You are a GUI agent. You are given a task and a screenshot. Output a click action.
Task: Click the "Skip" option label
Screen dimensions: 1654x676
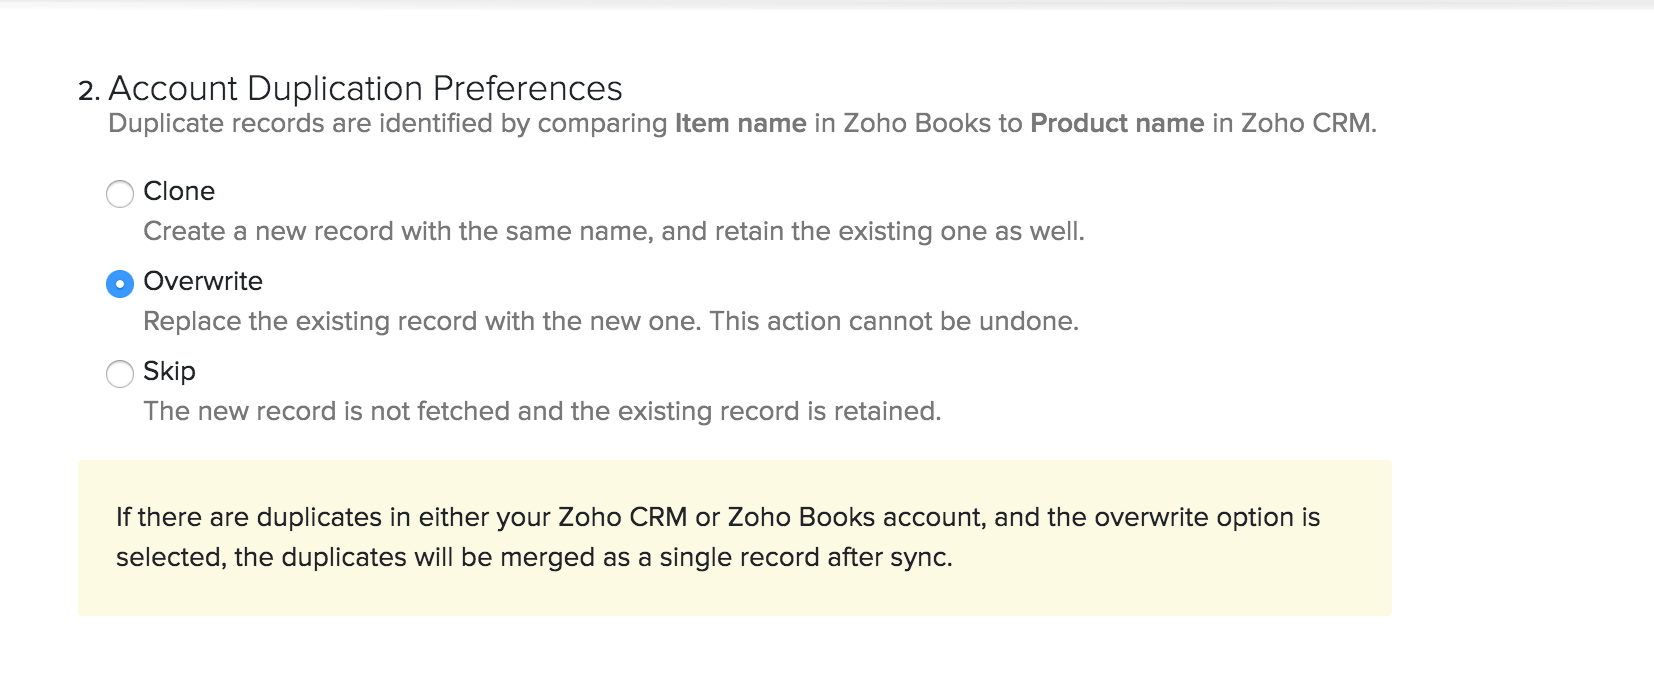click(169, 371)
